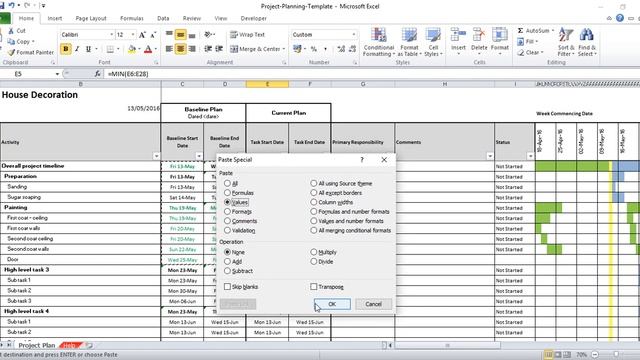Open the Project Plan sheet tab

coord(37,345)
